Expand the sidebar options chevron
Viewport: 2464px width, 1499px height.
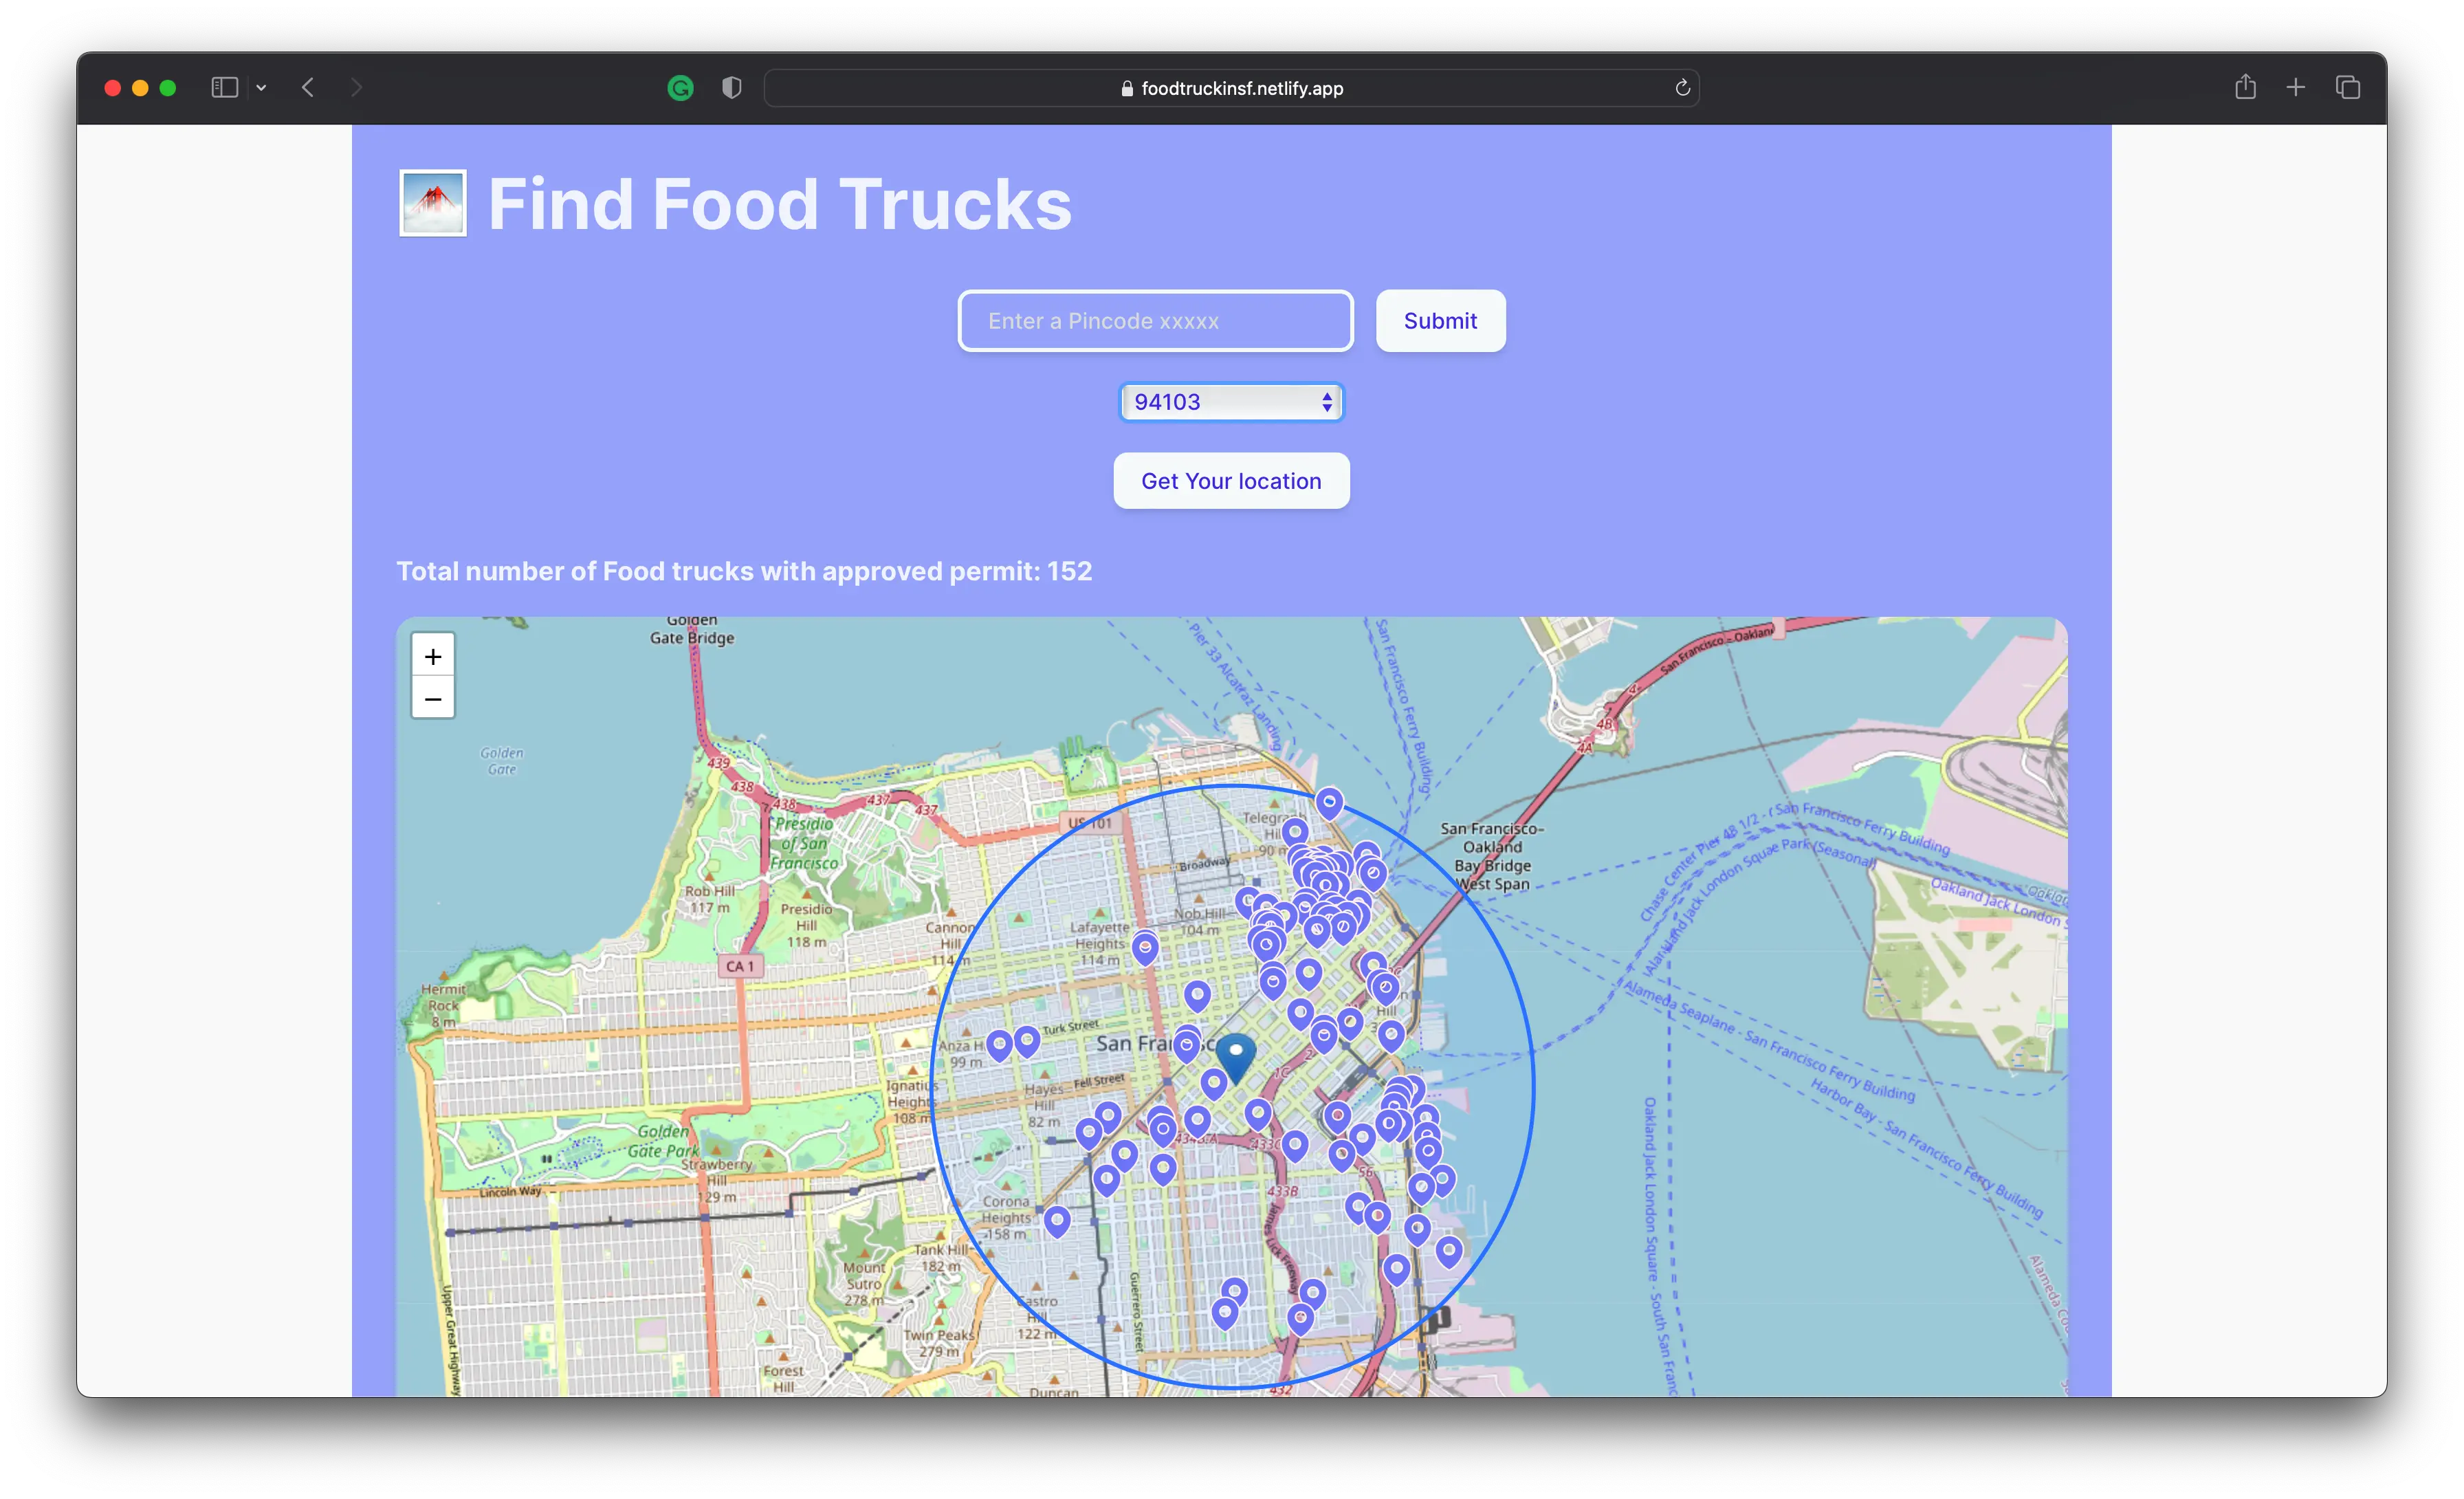(261, 88)
